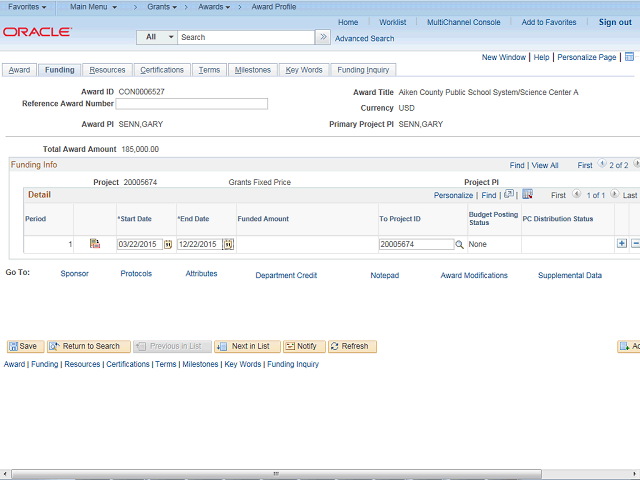The height and width of the screenshot is (480, 640).
Task: Click the Search text box
Action: click(x=246, y=37)
